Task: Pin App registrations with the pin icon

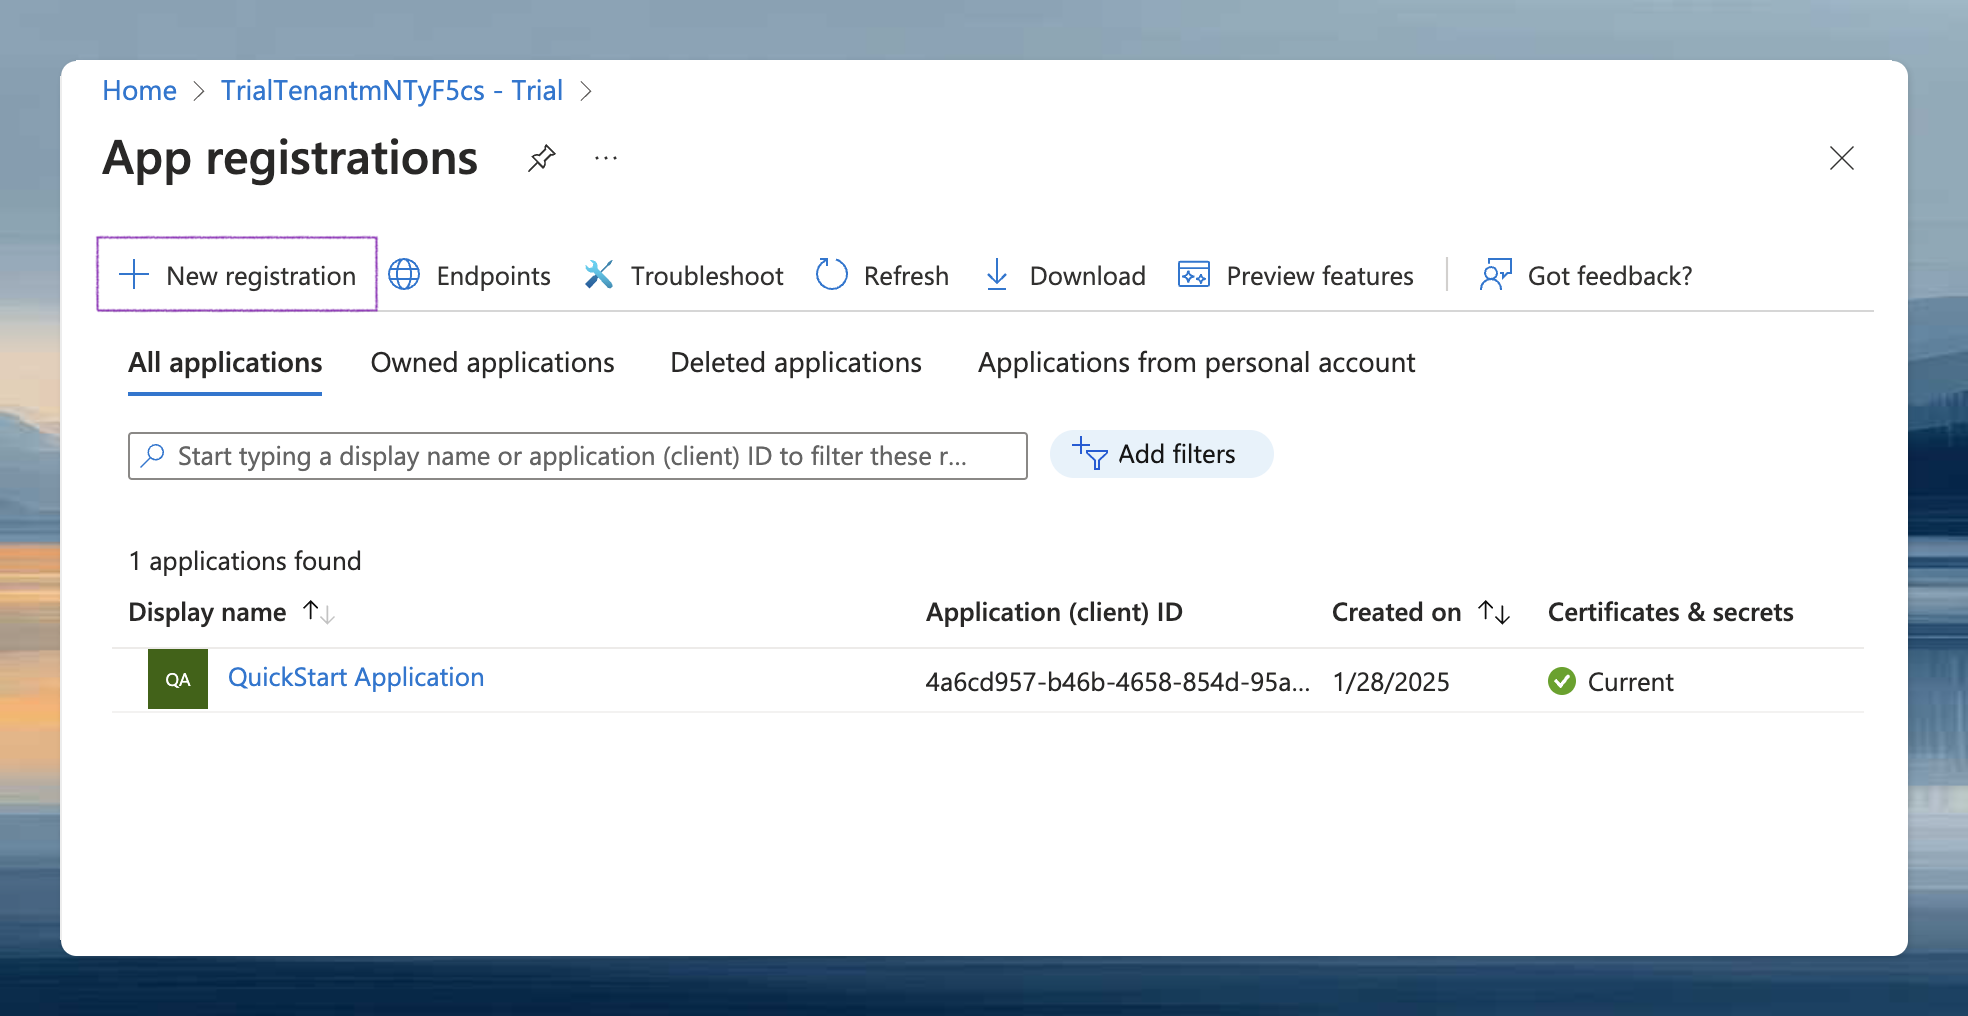Action: 541,158
